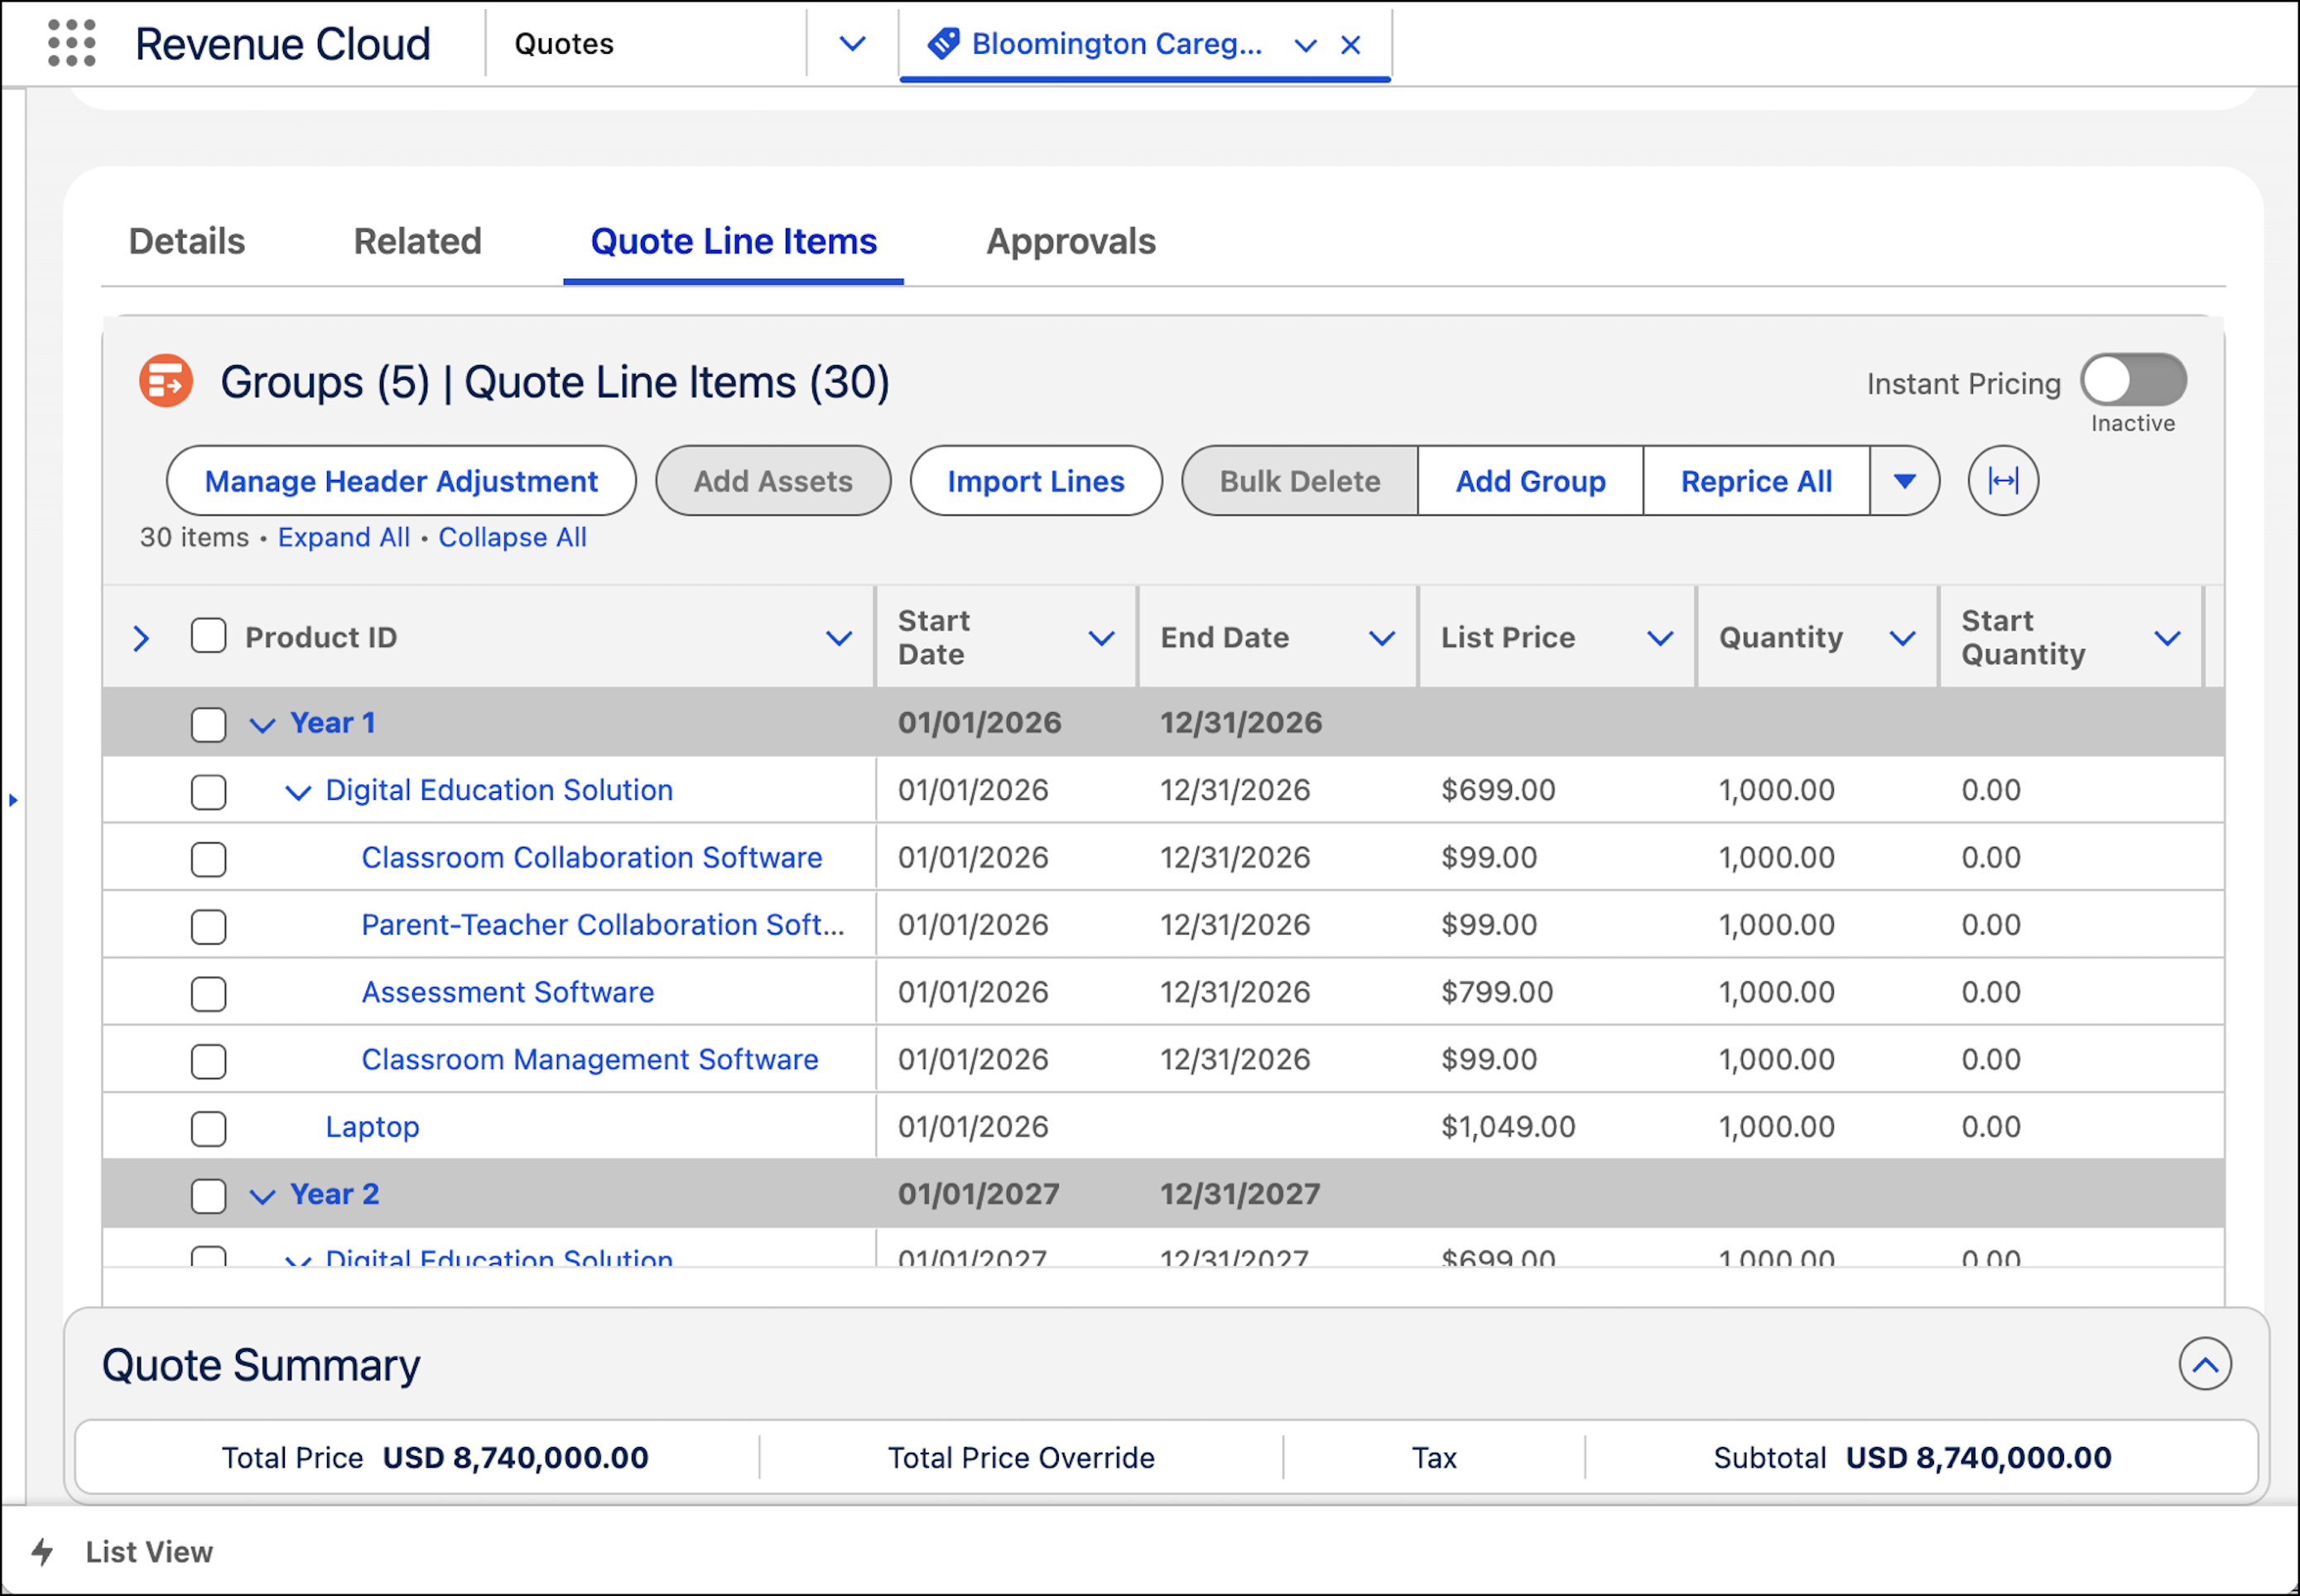Click the Reprice All button
Viewport: 2300px width, 1596px height.
click(1756, 481)
